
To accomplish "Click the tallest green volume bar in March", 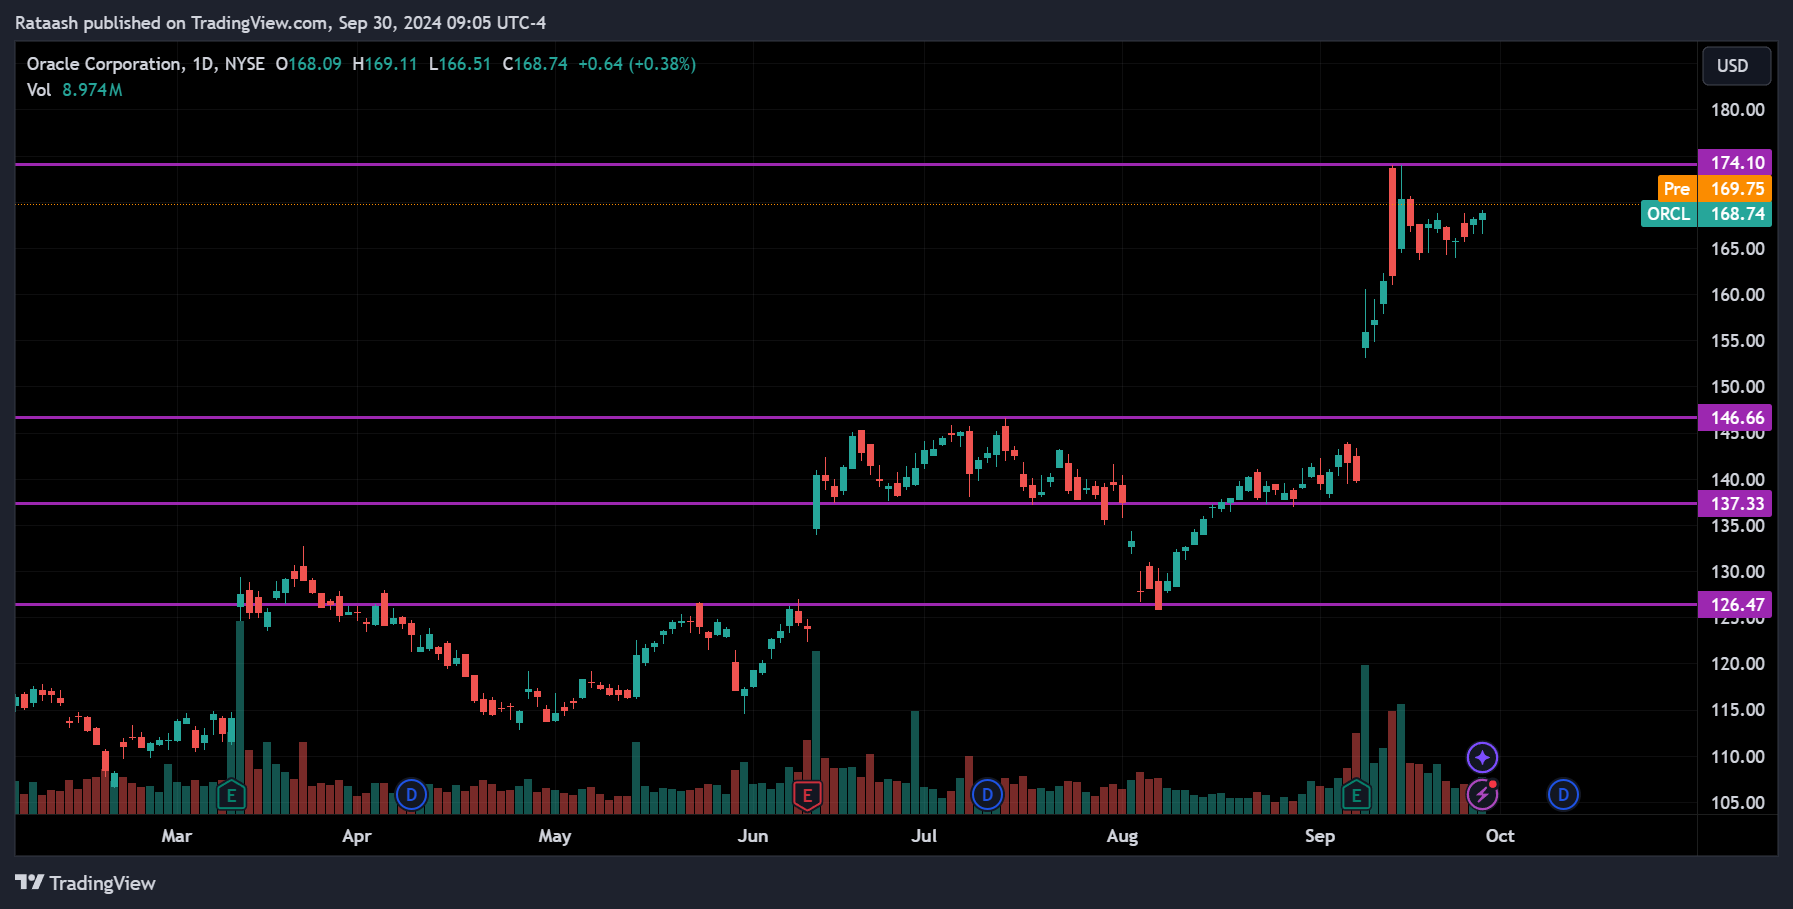I will [240, 717].
